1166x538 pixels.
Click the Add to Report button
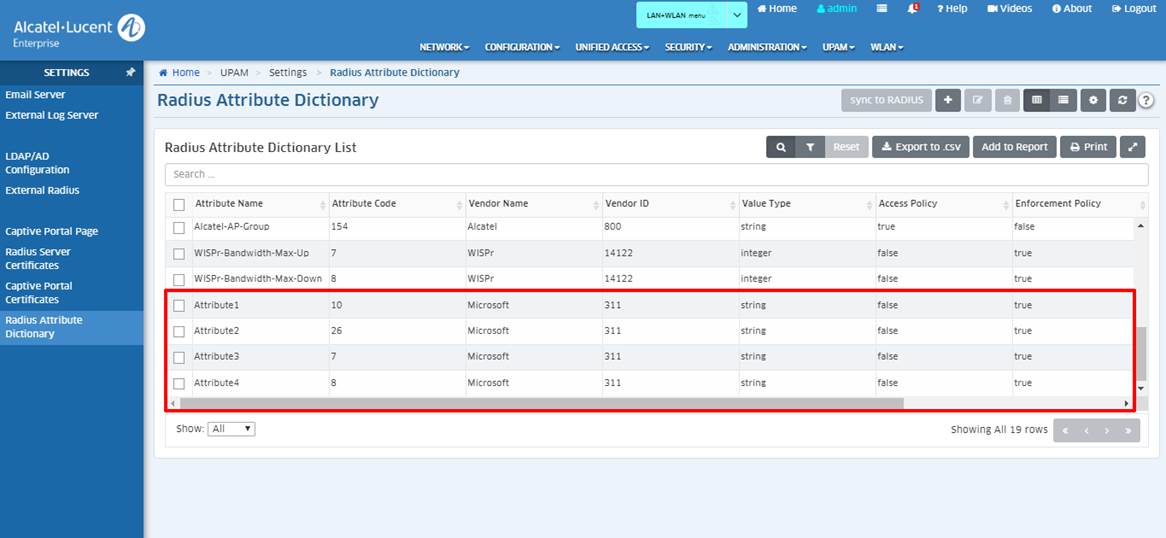point(1014,147)
